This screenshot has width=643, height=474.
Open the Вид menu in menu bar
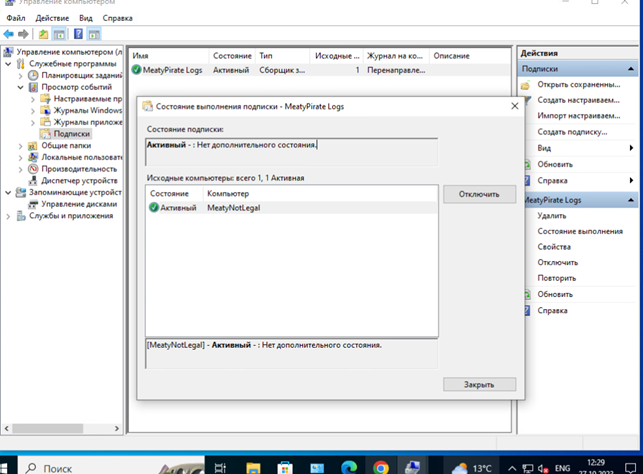click(x=86, y=18)
